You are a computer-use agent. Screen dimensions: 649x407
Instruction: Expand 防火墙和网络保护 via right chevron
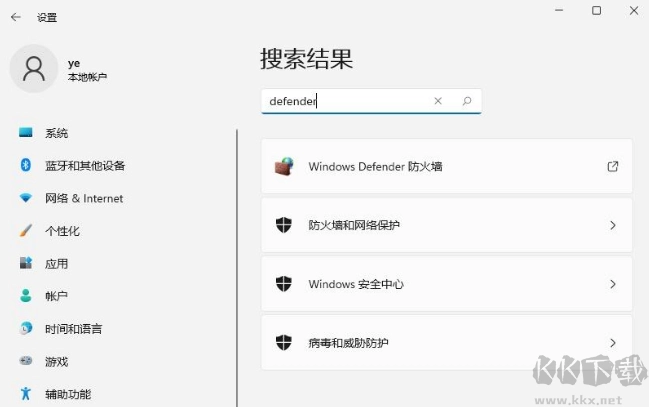(x=613, y=226)
